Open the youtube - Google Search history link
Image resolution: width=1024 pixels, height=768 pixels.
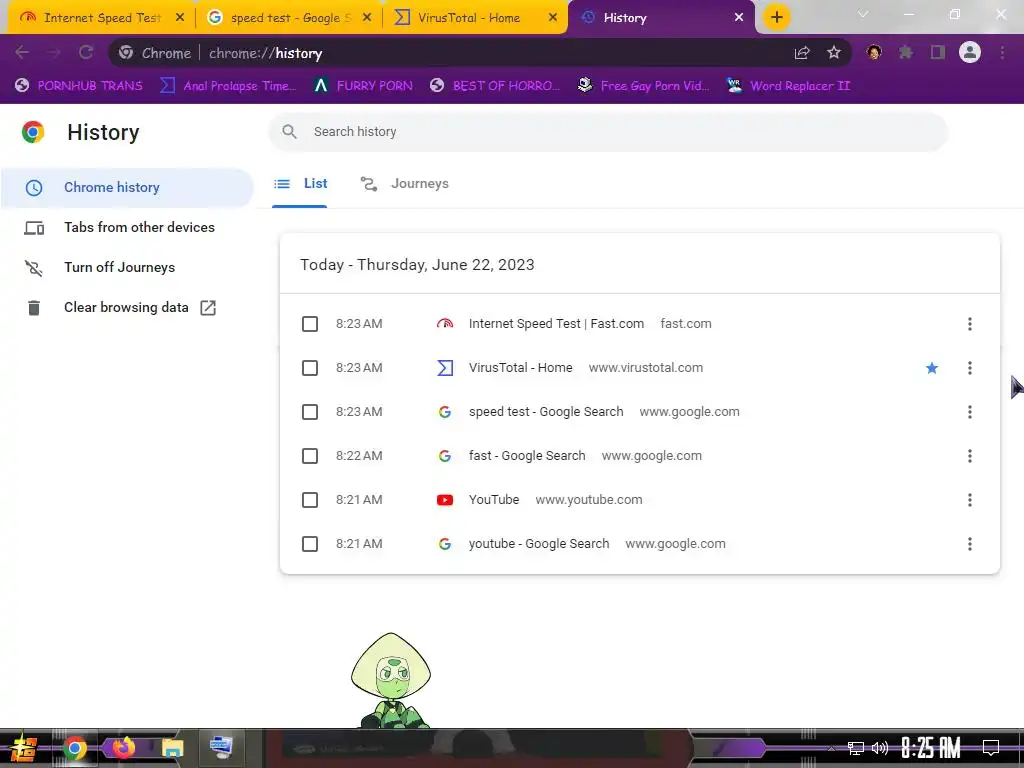tap(539, 544)
